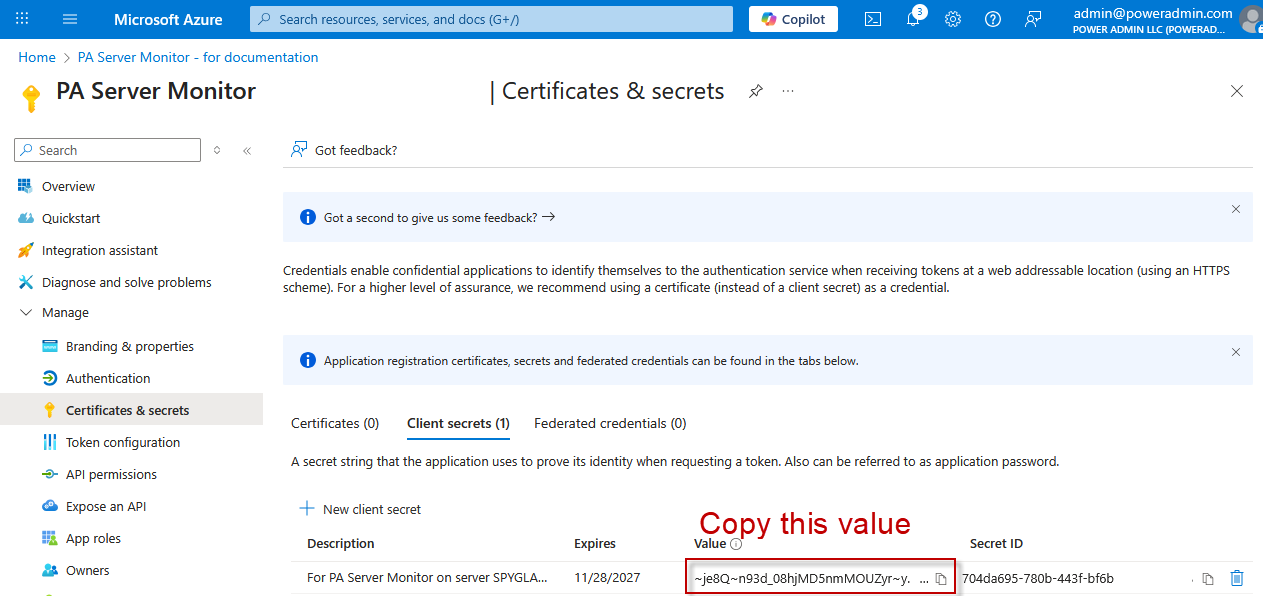This screenshot has width=1263, height=596.
Task: Copy the client secret value to clipboard
Action: point(940,579)
